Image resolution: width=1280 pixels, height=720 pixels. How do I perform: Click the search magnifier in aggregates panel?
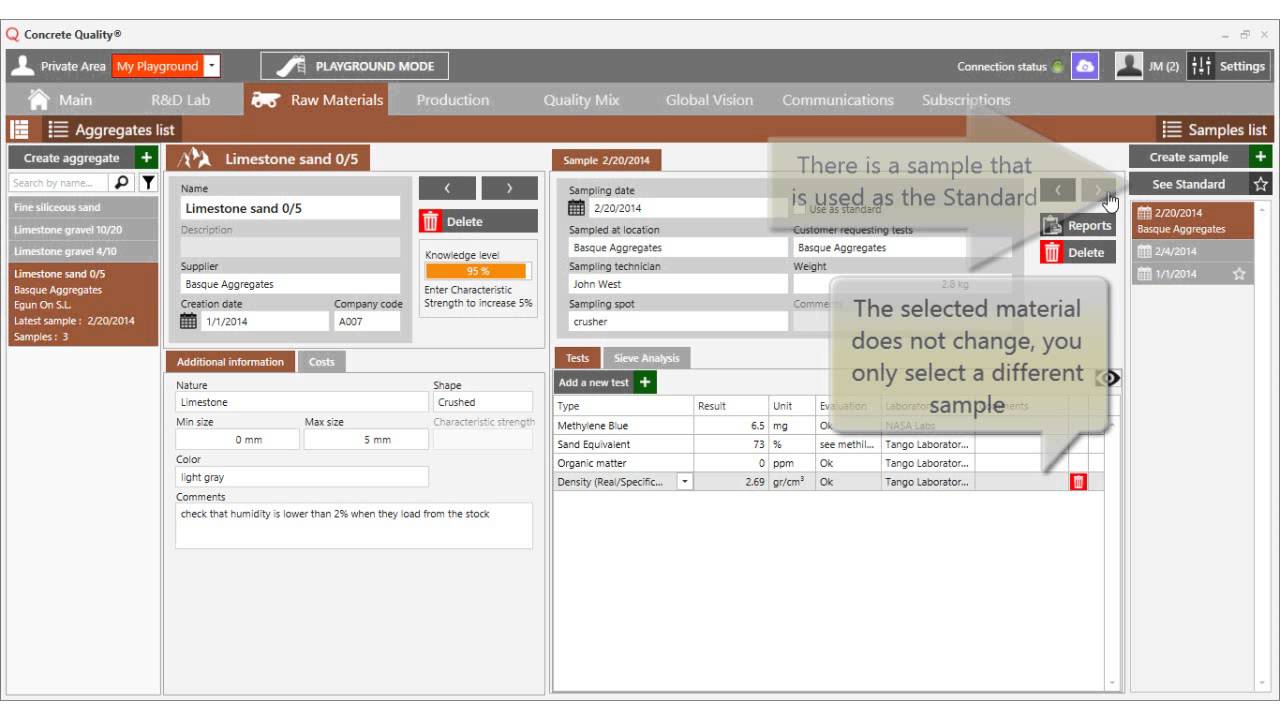point(121,182)
